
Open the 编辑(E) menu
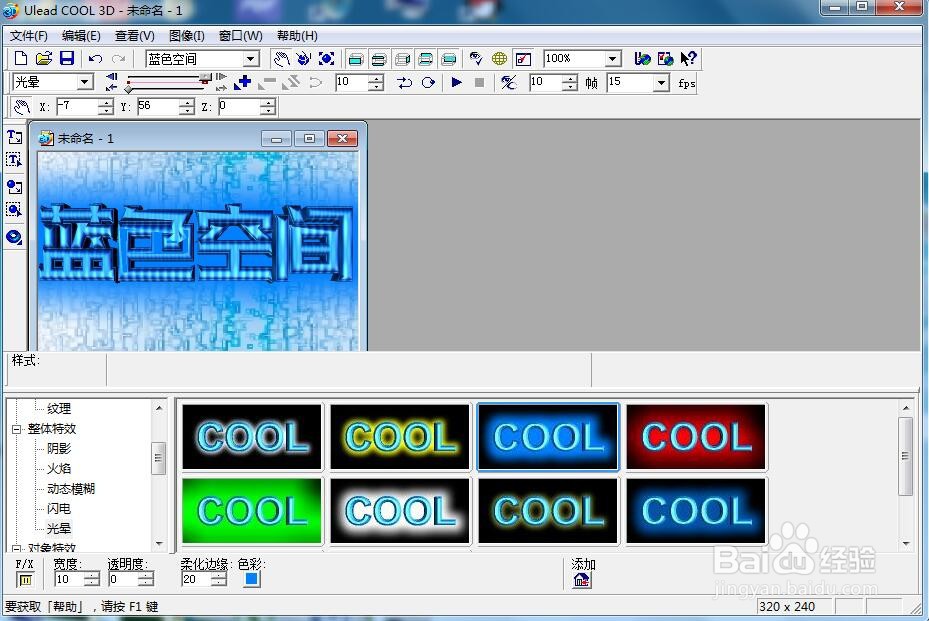point(81,36)
